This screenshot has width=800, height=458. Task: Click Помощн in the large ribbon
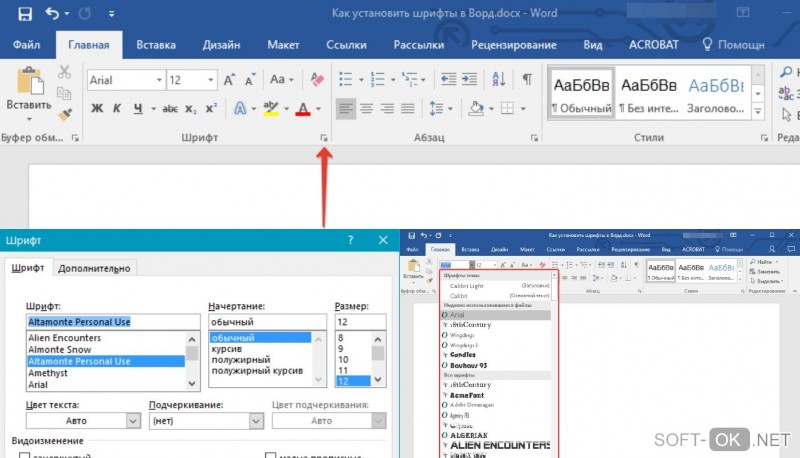click(x=734, y=45)
